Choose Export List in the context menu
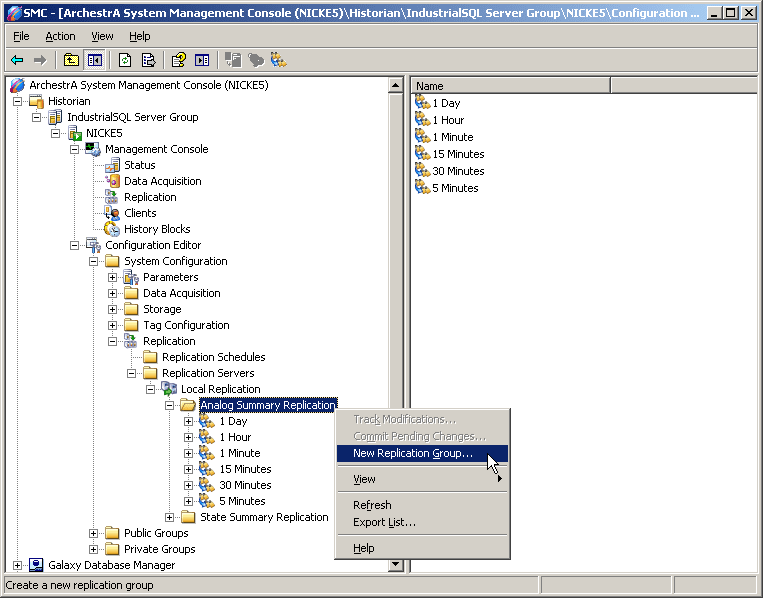 (422, 522)
